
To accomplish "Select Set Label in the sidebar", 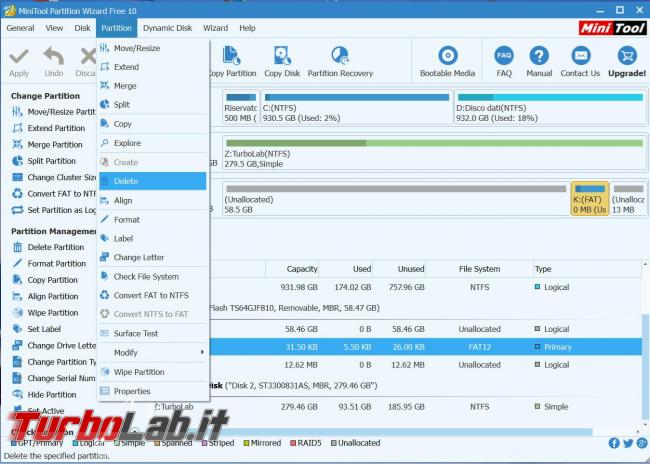I will pyautogui.click(x=36, y=329).
